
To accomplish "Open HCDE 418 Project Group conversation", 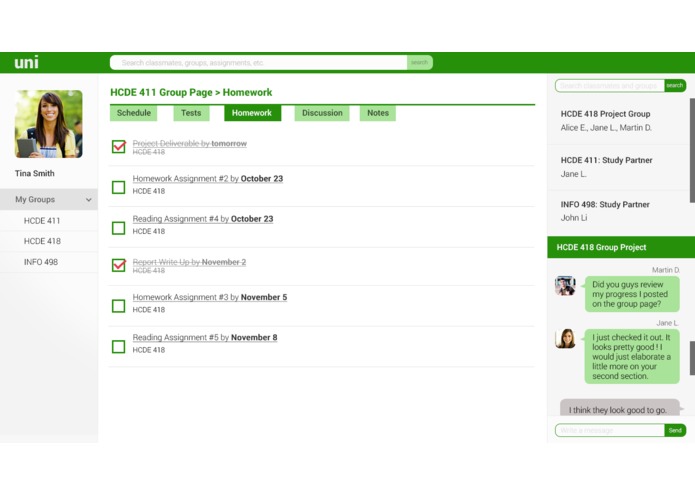I will pyautogui.click(x=618, y=121).
